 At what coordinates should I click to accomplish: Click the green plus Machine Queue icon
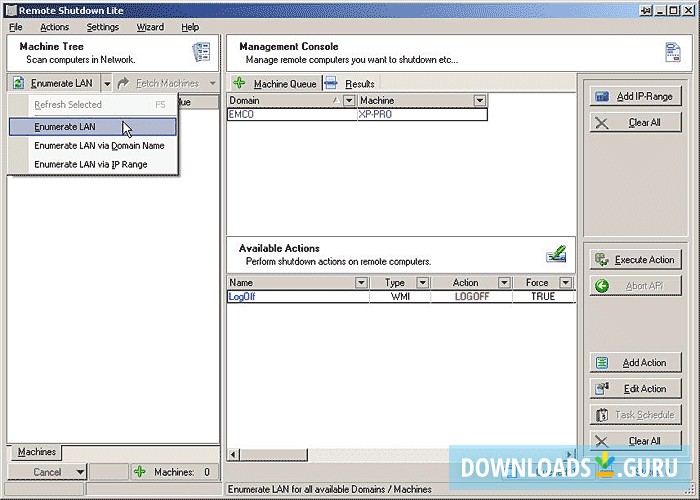tap(239, 83)
